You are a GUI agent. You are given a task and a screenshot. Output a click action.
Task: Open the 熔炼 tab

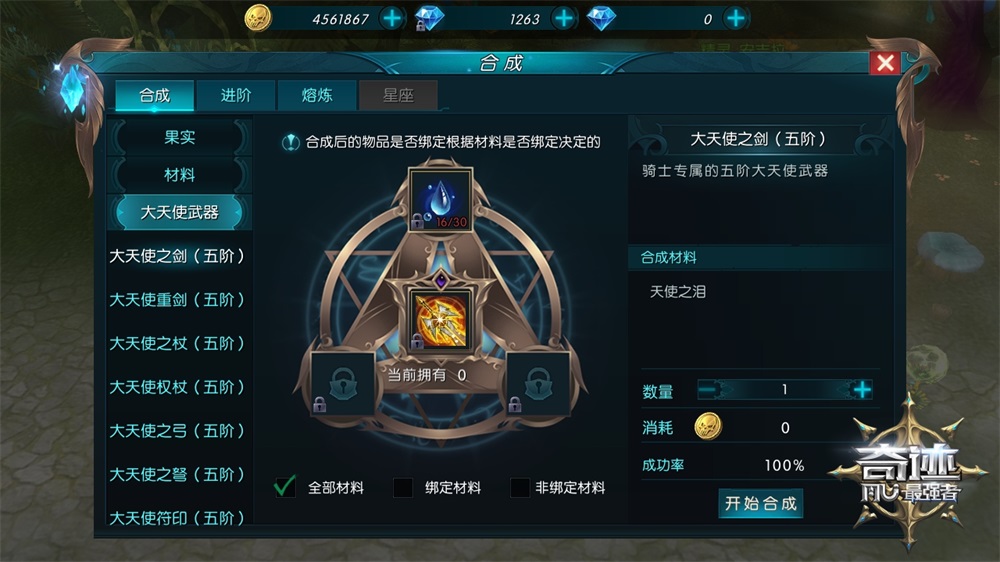[x=317, y=96]
